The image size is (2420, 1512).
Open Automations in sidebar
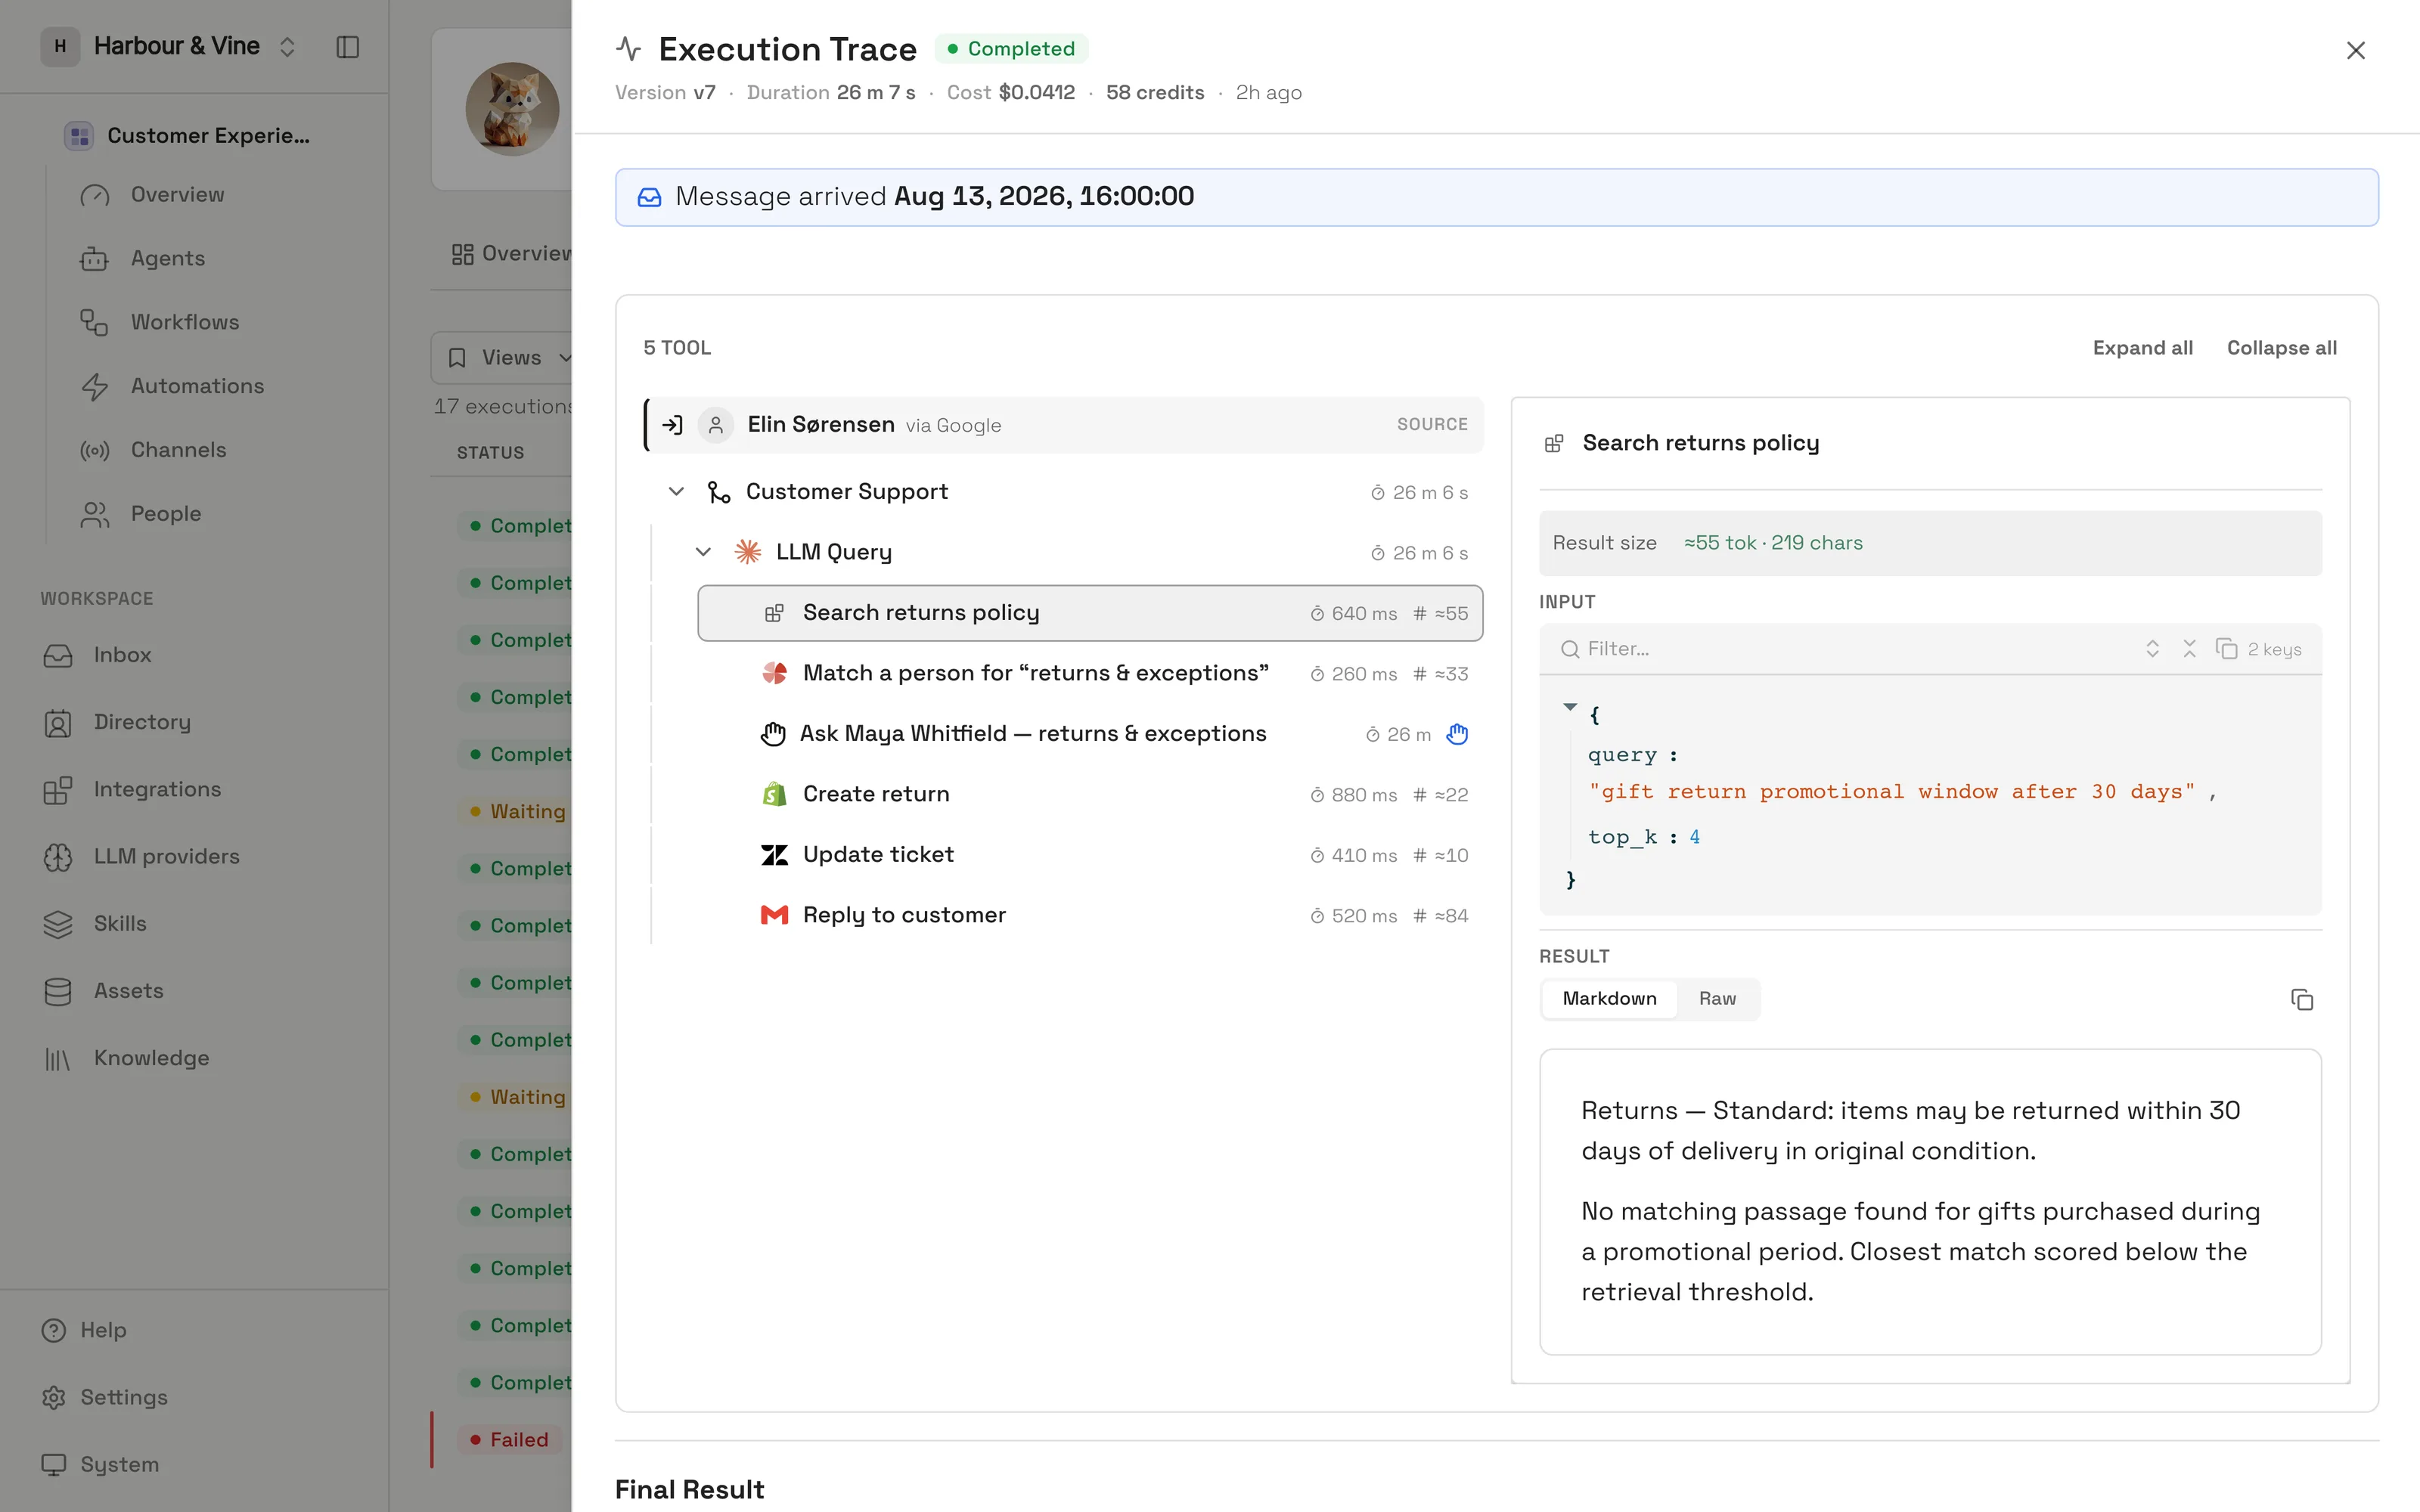197,386
